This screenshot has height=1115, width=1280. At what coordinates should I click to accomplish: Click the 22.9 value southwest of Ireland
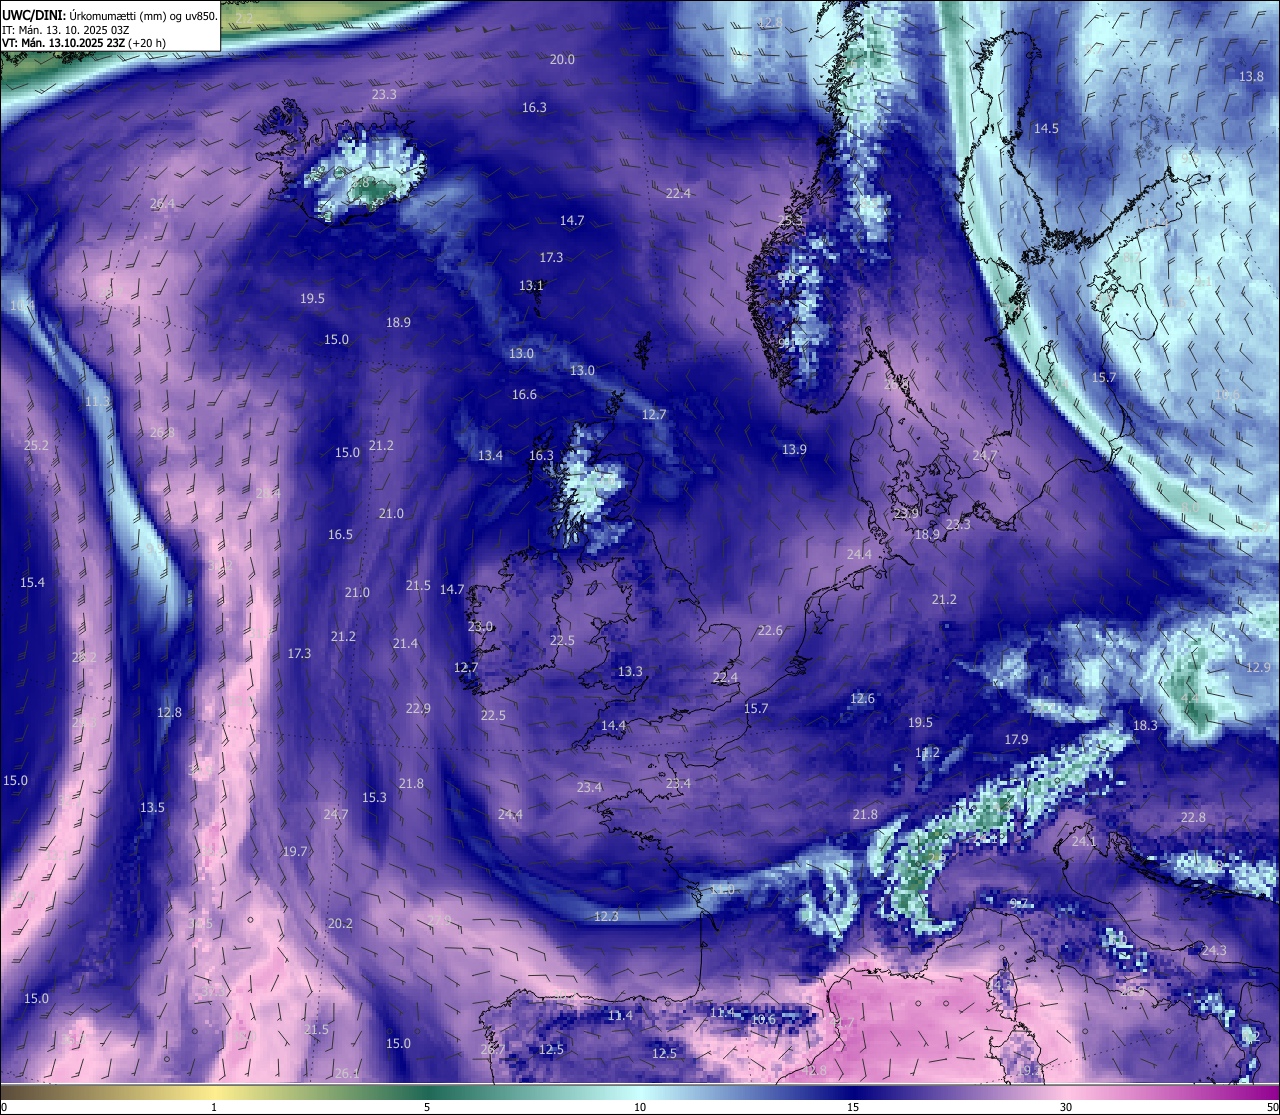[418, 708]
